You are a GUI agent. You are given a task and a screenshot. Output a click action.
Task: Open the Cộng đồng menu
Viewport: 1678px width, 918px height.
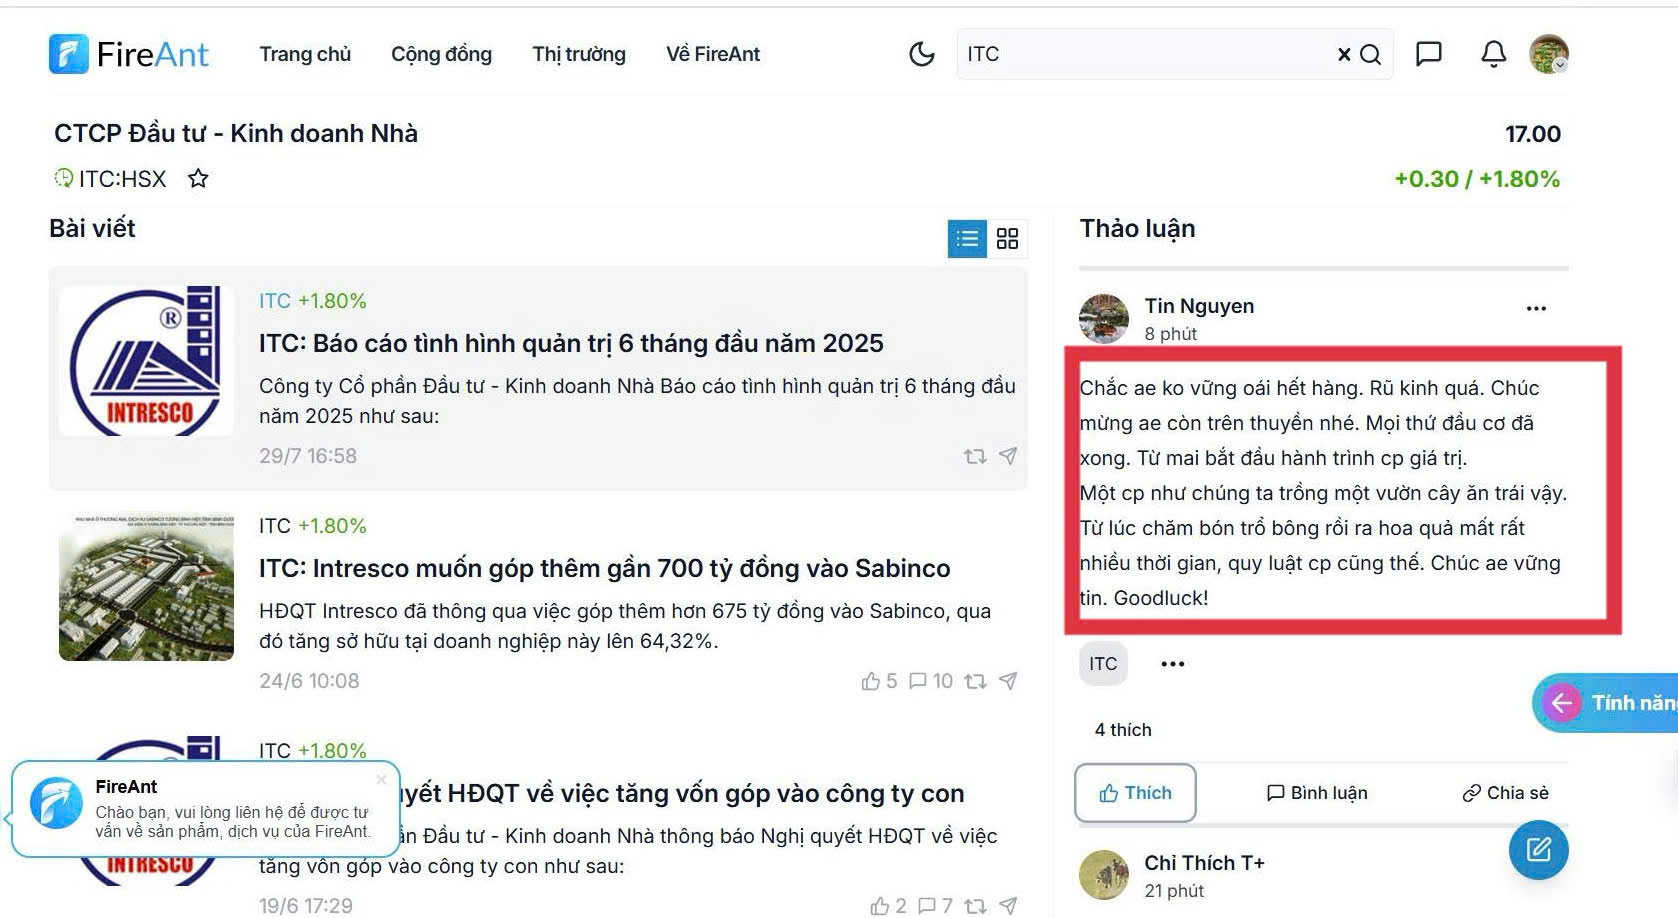point(441,54)
